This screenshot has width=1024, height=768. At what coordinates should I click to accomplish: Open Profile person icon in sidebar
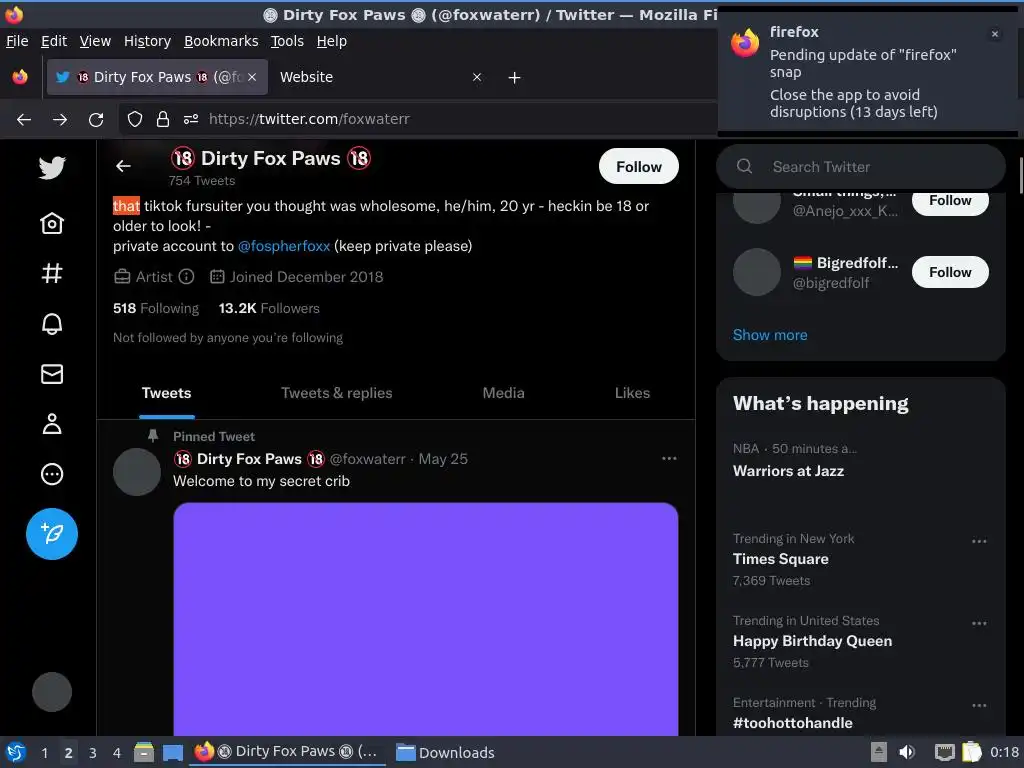52,424
